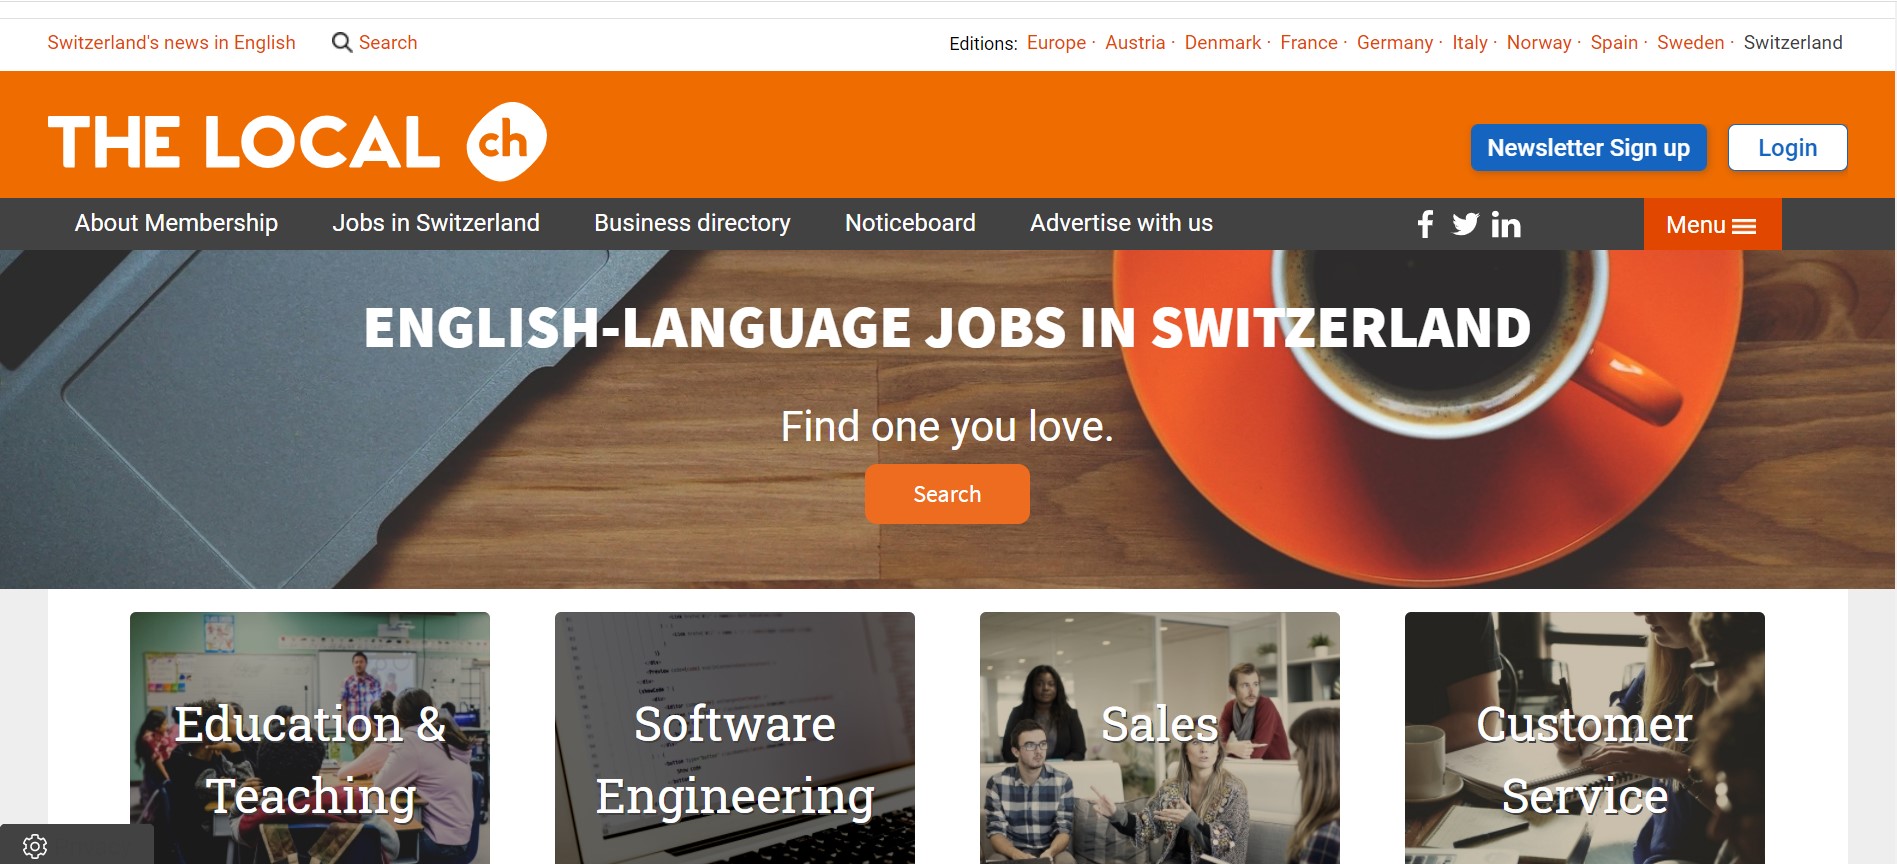Open Advertise with us page

coord(1121,223)
